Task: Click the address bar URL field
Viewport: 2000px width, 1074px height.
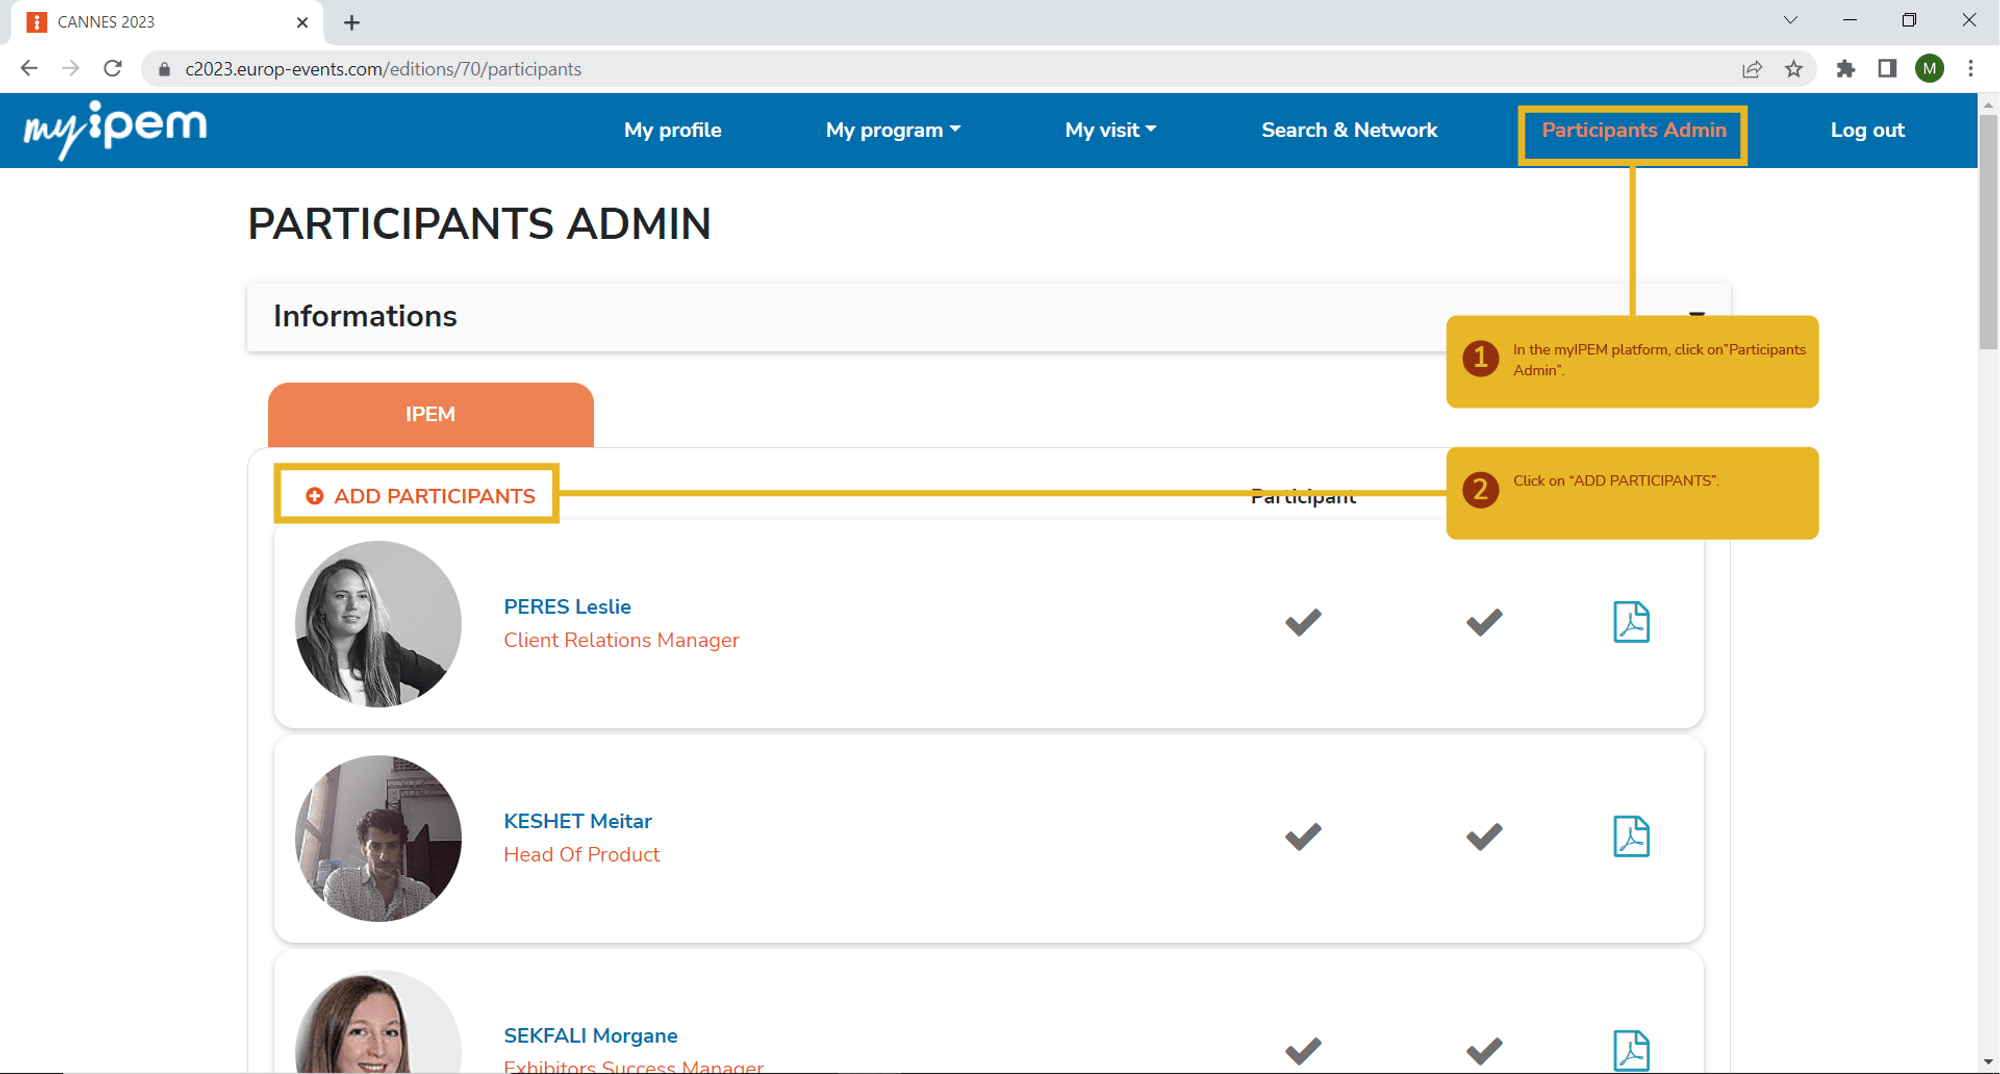Action: [x=940, y=69]
